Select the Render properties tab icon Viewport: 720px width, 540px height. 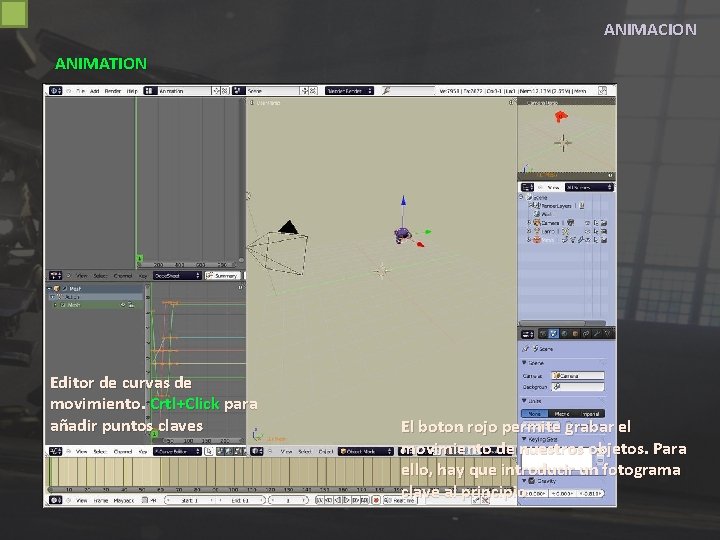pos(543,334)
